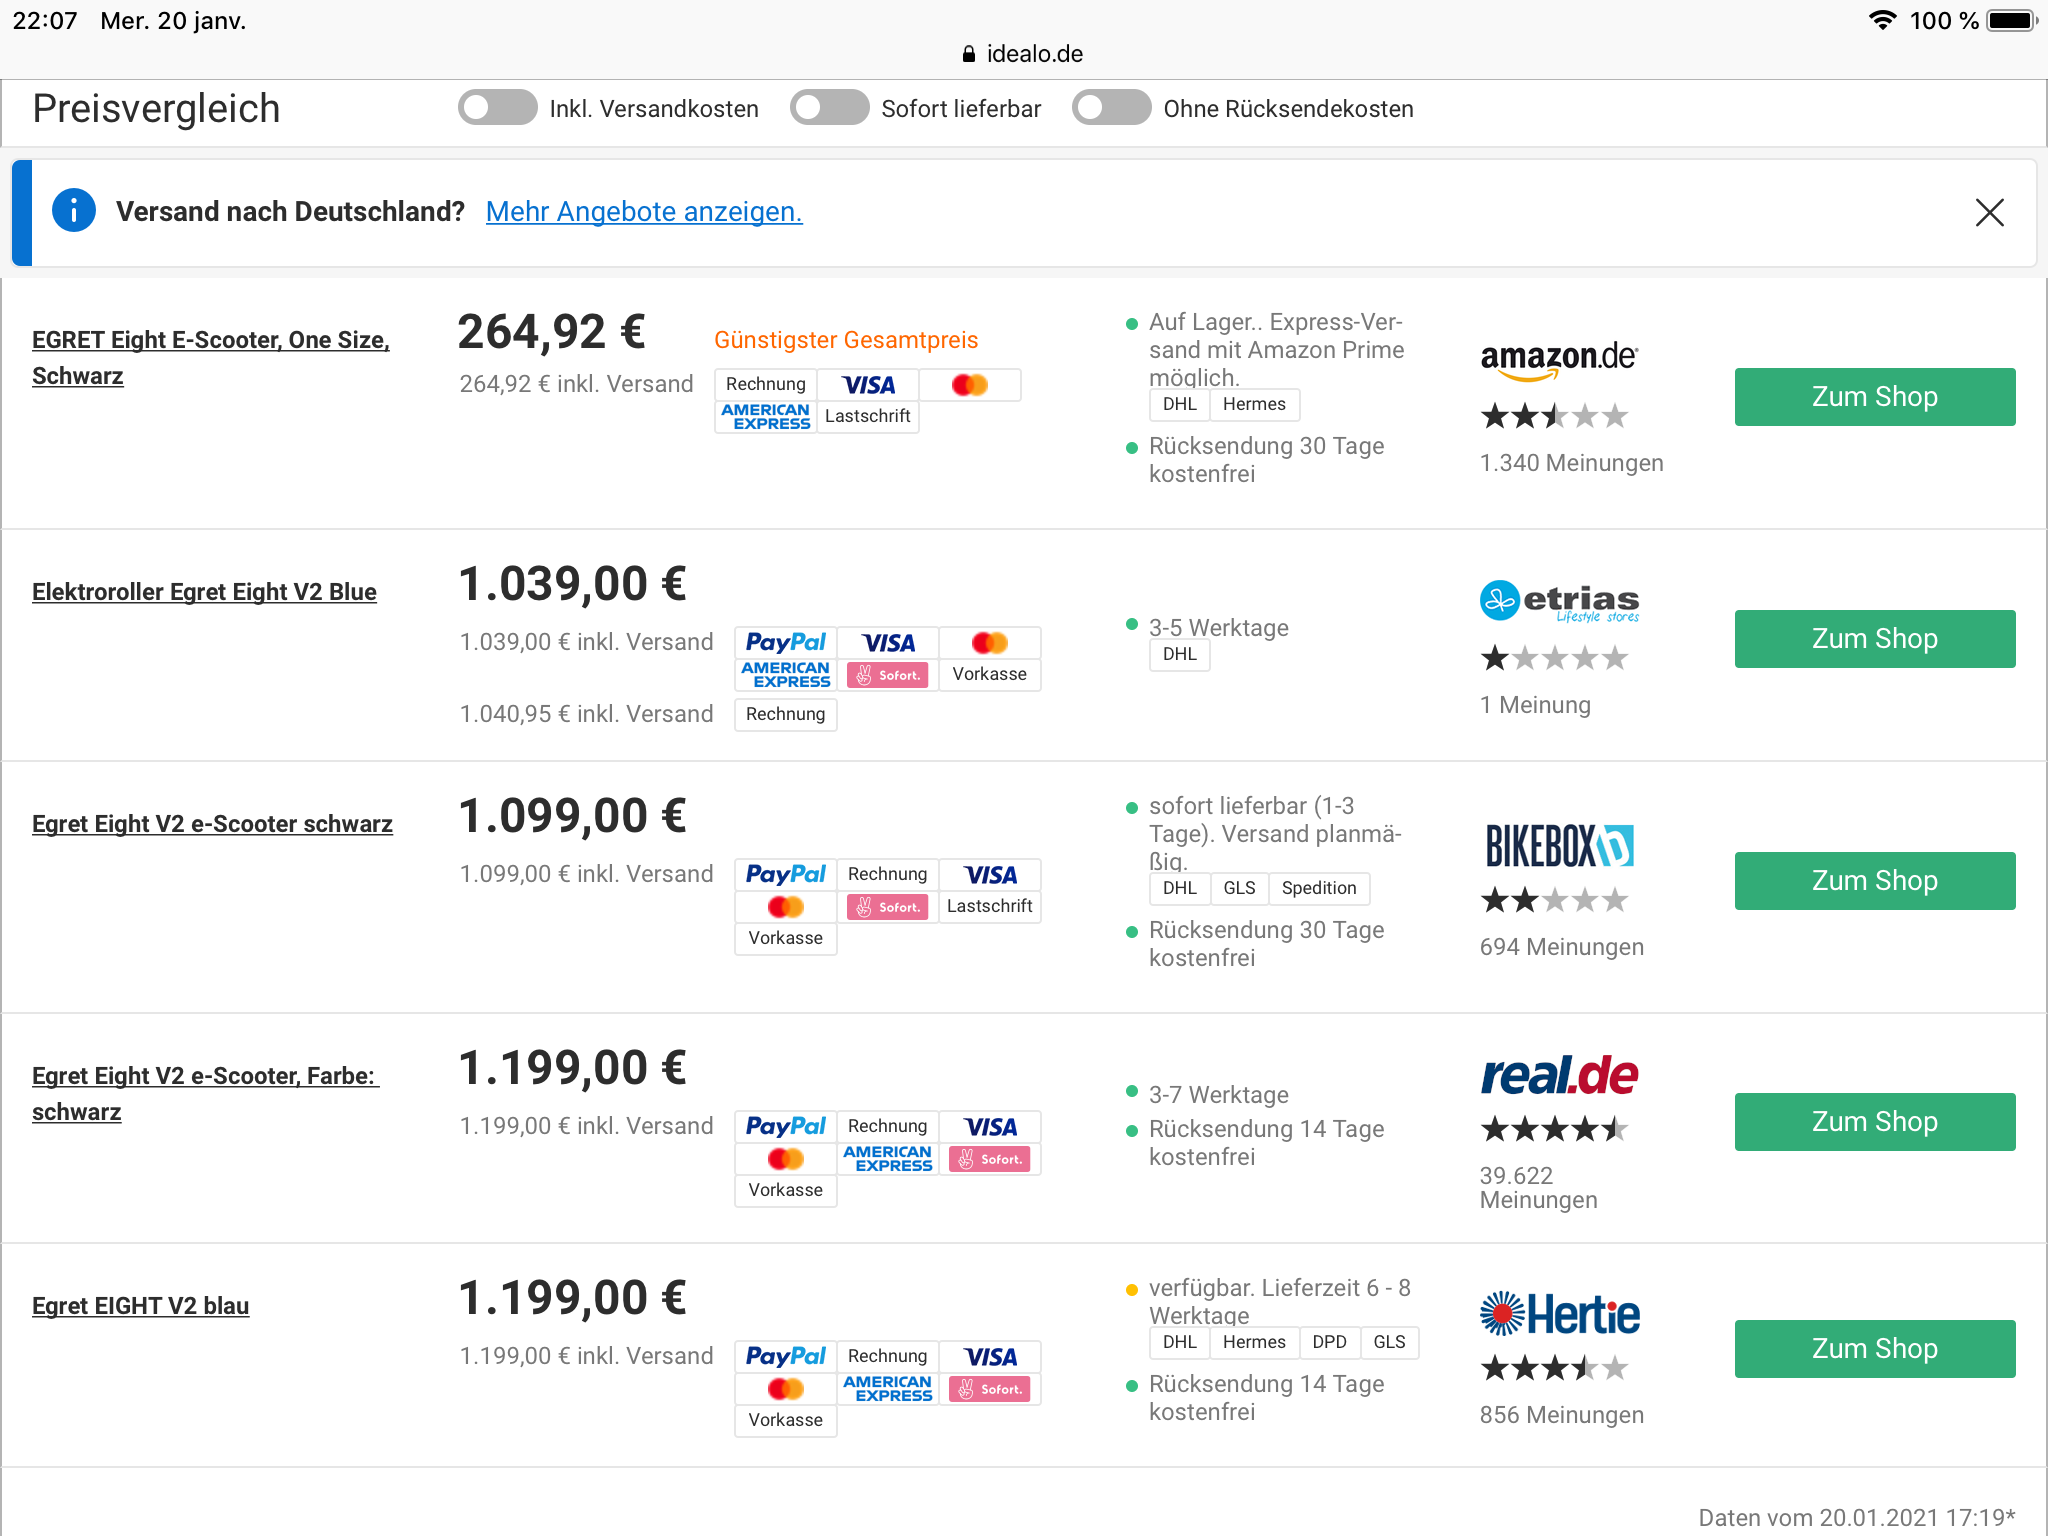The image size is (2048, 1536).
Task: Click the VISA icon in amazon.de offer
Action: click(868, 385)
